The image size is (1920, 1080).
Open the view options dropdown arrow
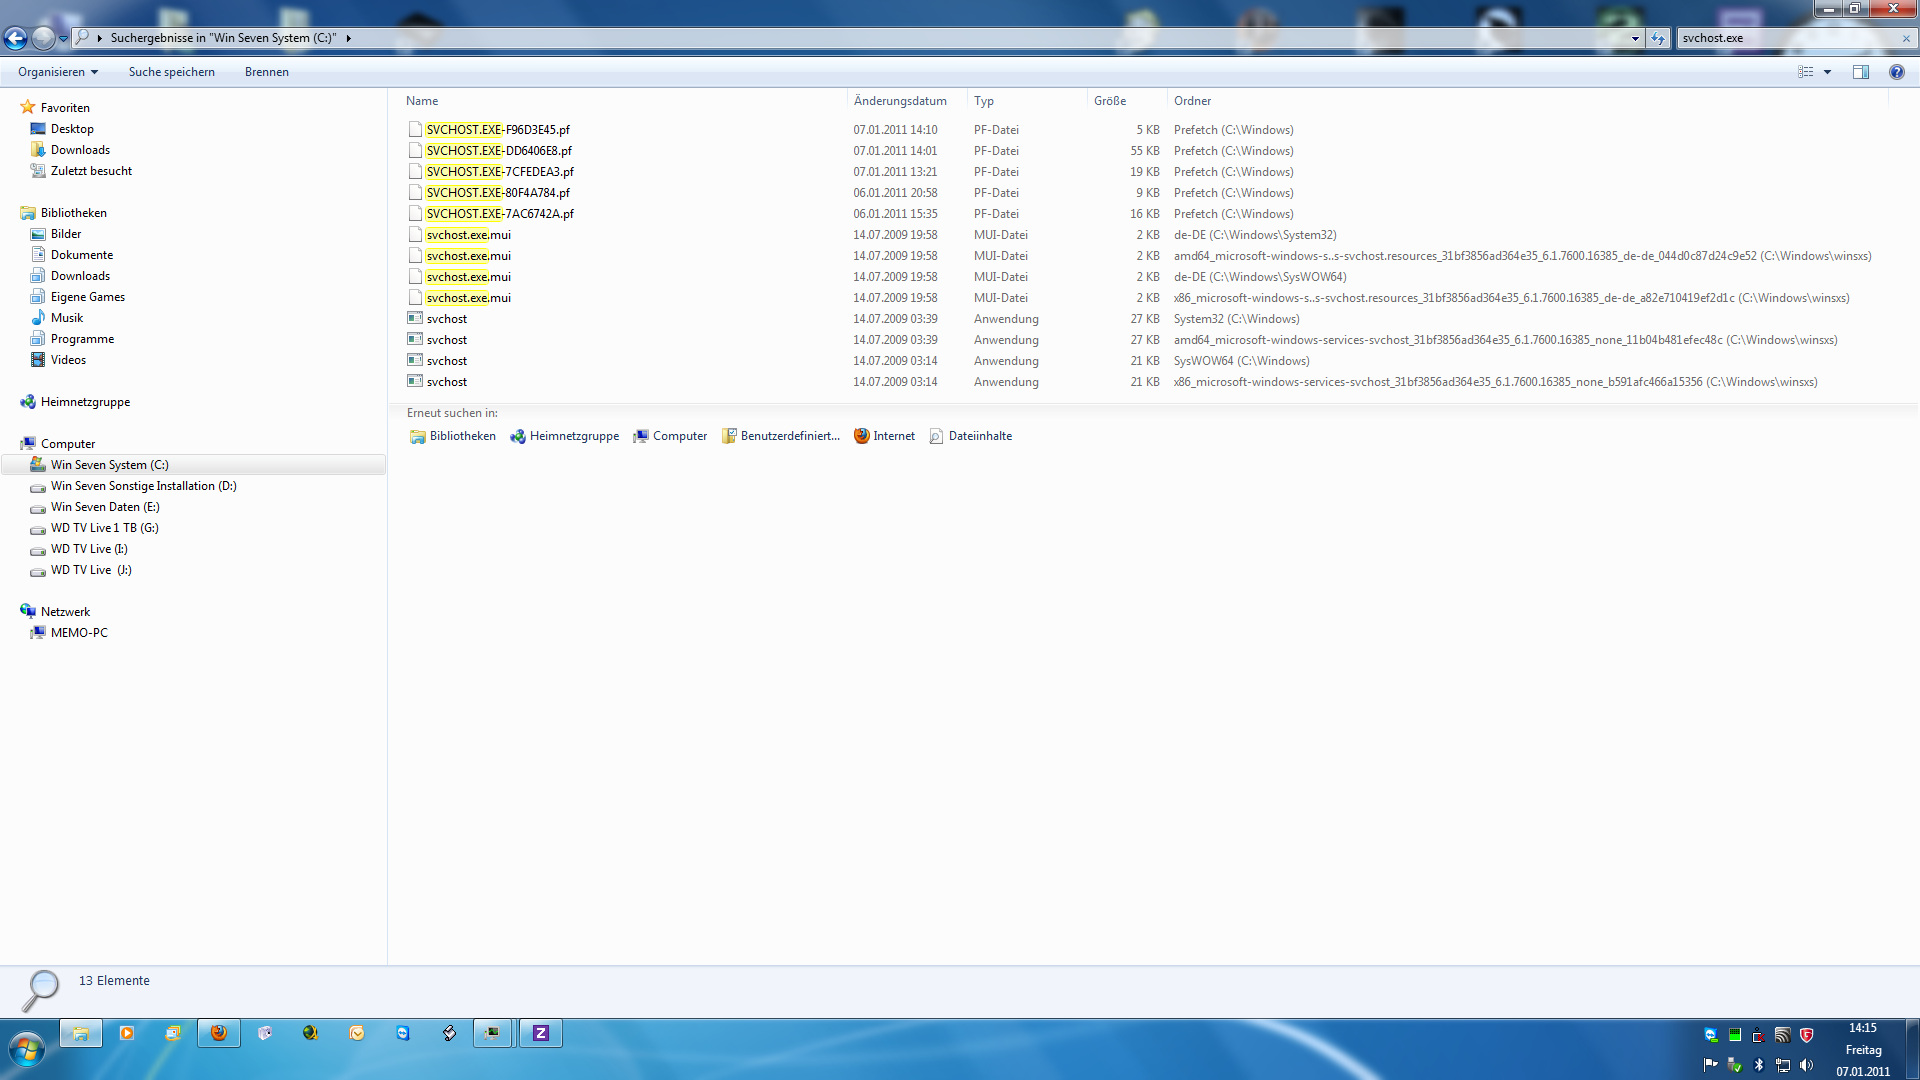click(1827, 72)
